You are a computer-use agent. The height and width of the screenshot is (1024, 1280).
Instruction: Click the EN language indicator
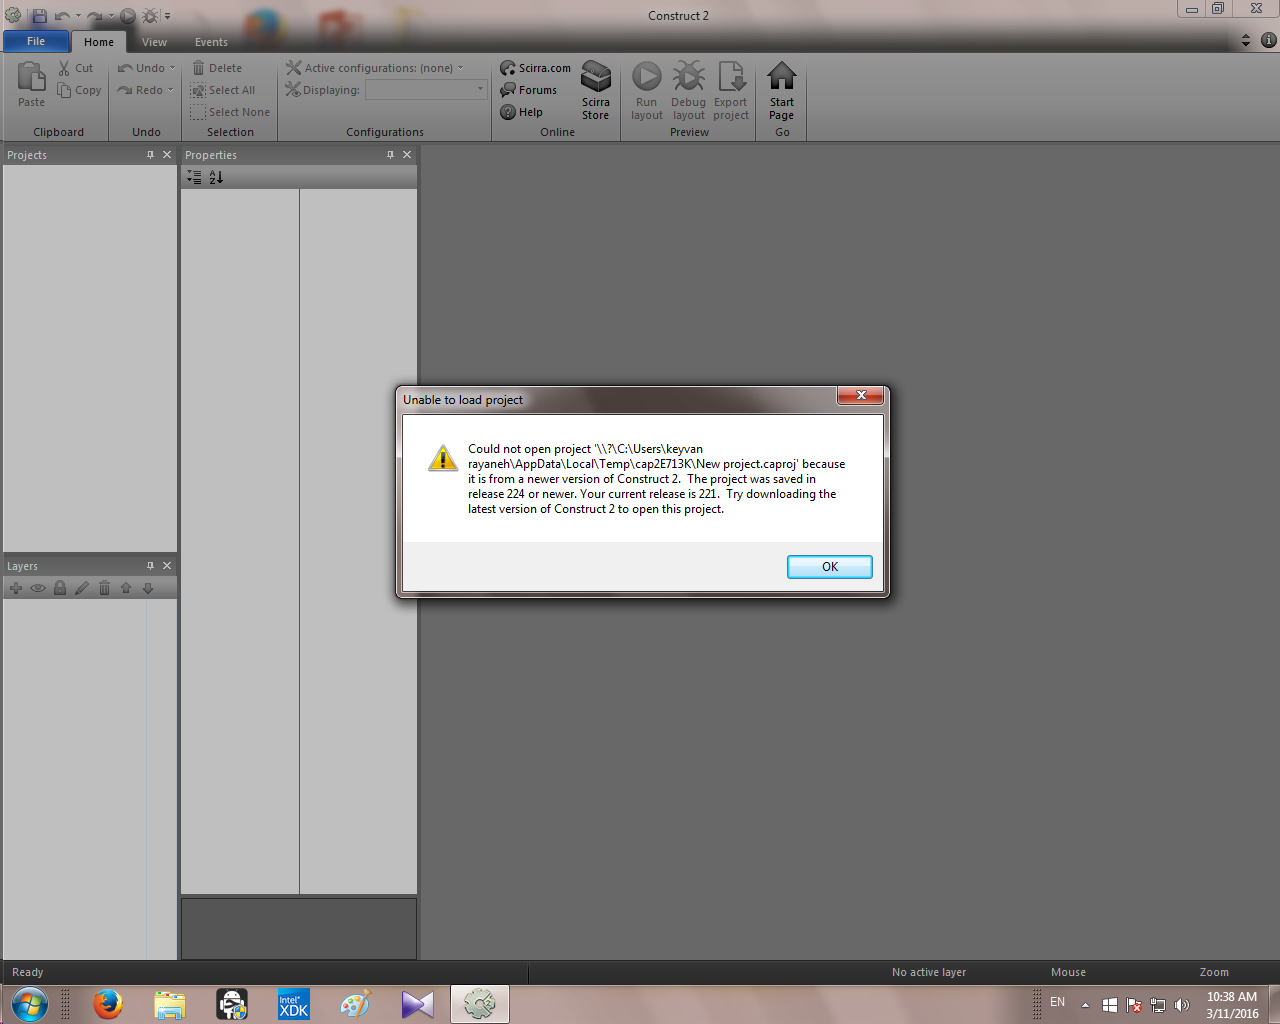coord(1057,1002)
